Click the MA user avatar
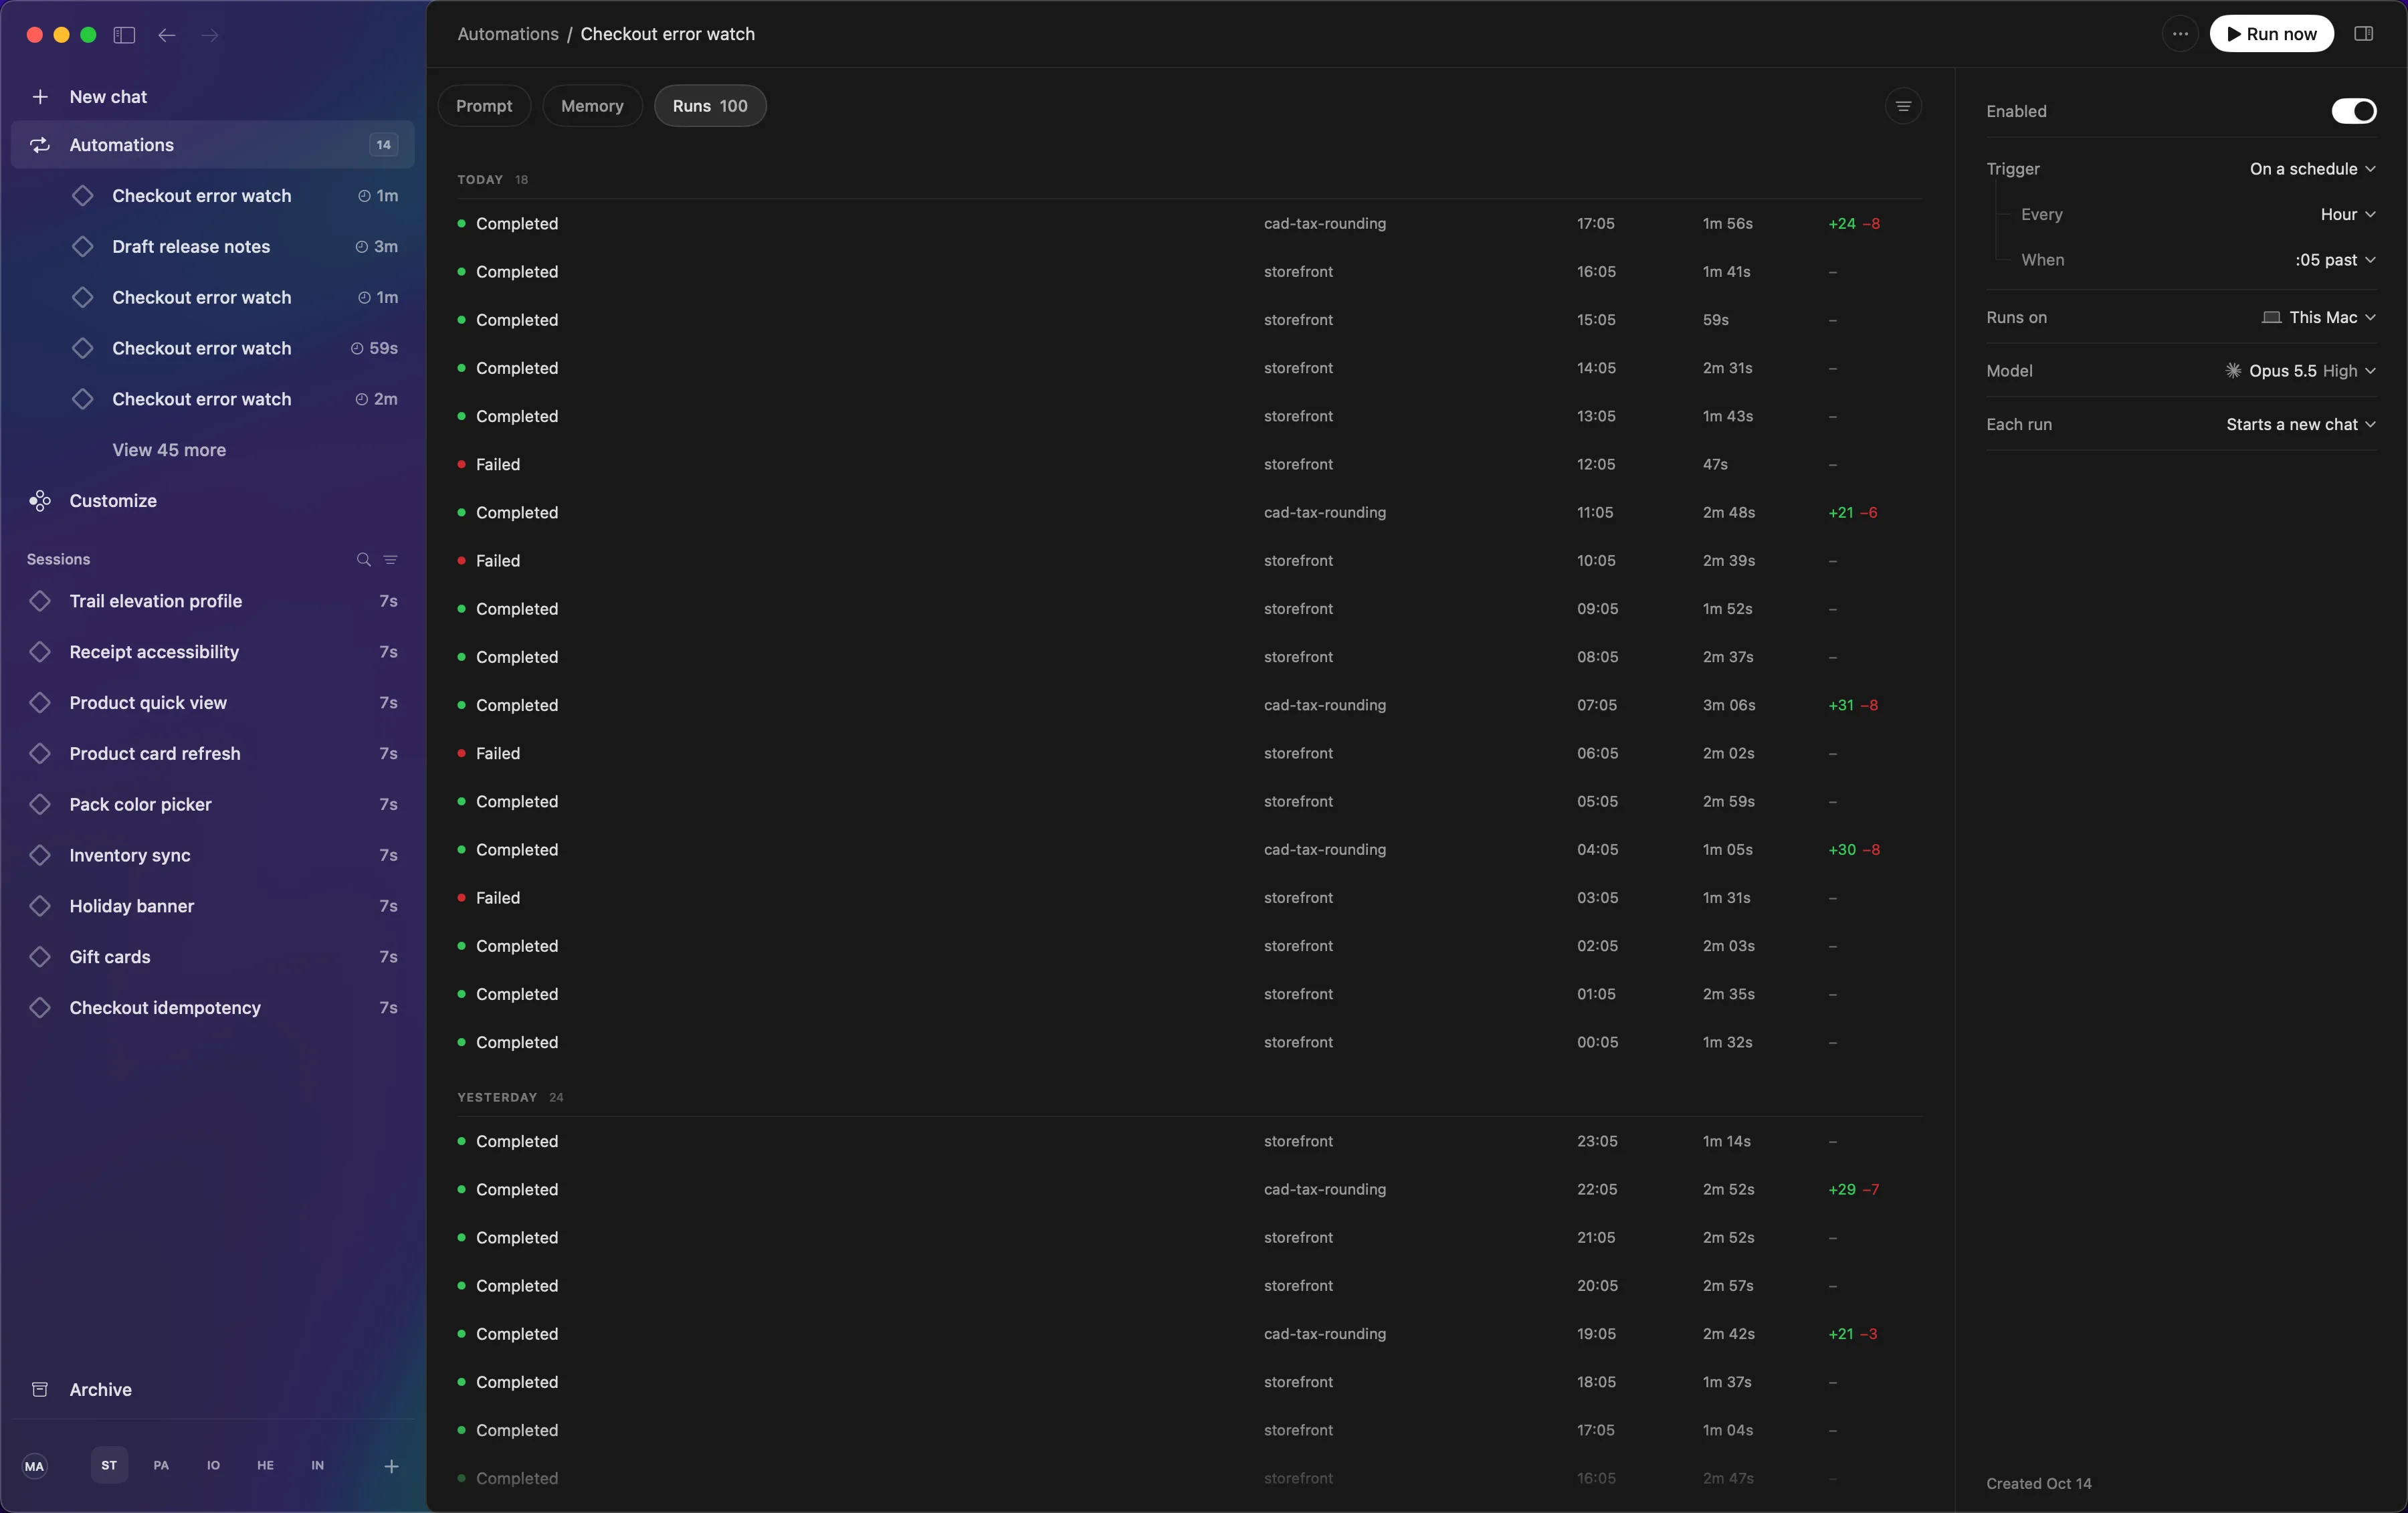The width and height of the screenshot is (2408, 1513). 34,1466
